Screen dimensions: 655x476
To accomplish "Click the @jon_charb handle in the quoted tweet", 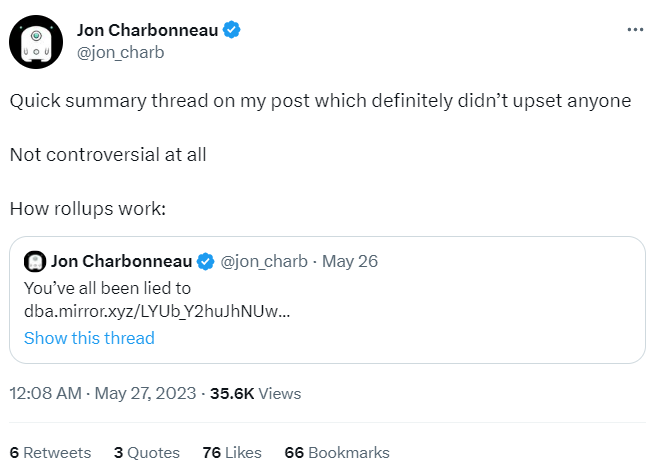I will pyautogui.click(x=263, y=262).
